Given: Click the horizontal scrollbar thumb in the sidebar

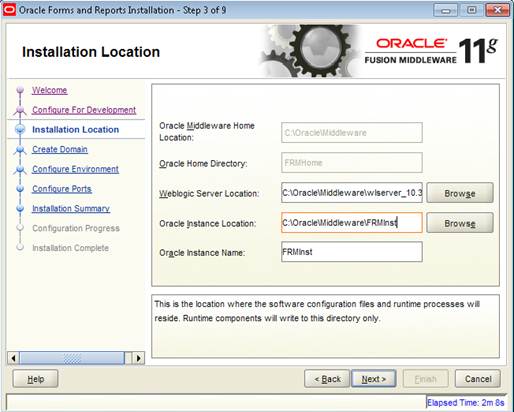Looking at the screenshot, I should tap(72, 358).
